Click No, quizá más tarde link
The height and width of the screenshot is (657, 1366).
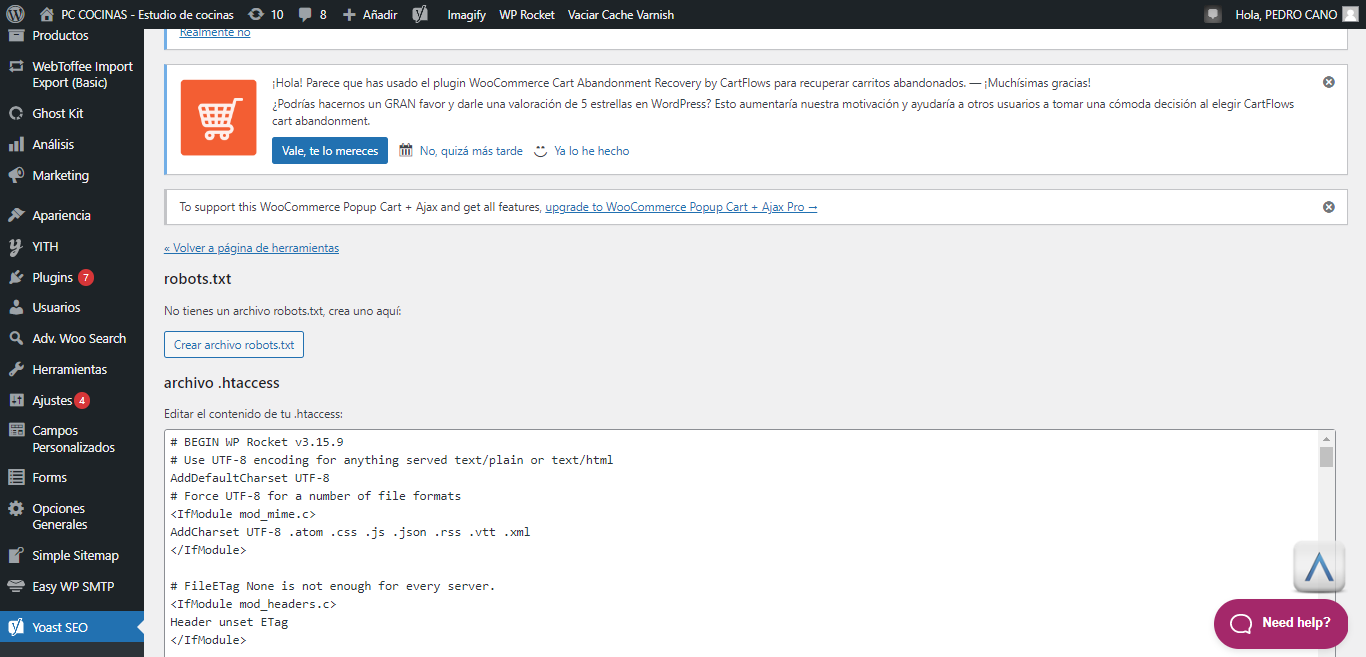coord(470,151)
